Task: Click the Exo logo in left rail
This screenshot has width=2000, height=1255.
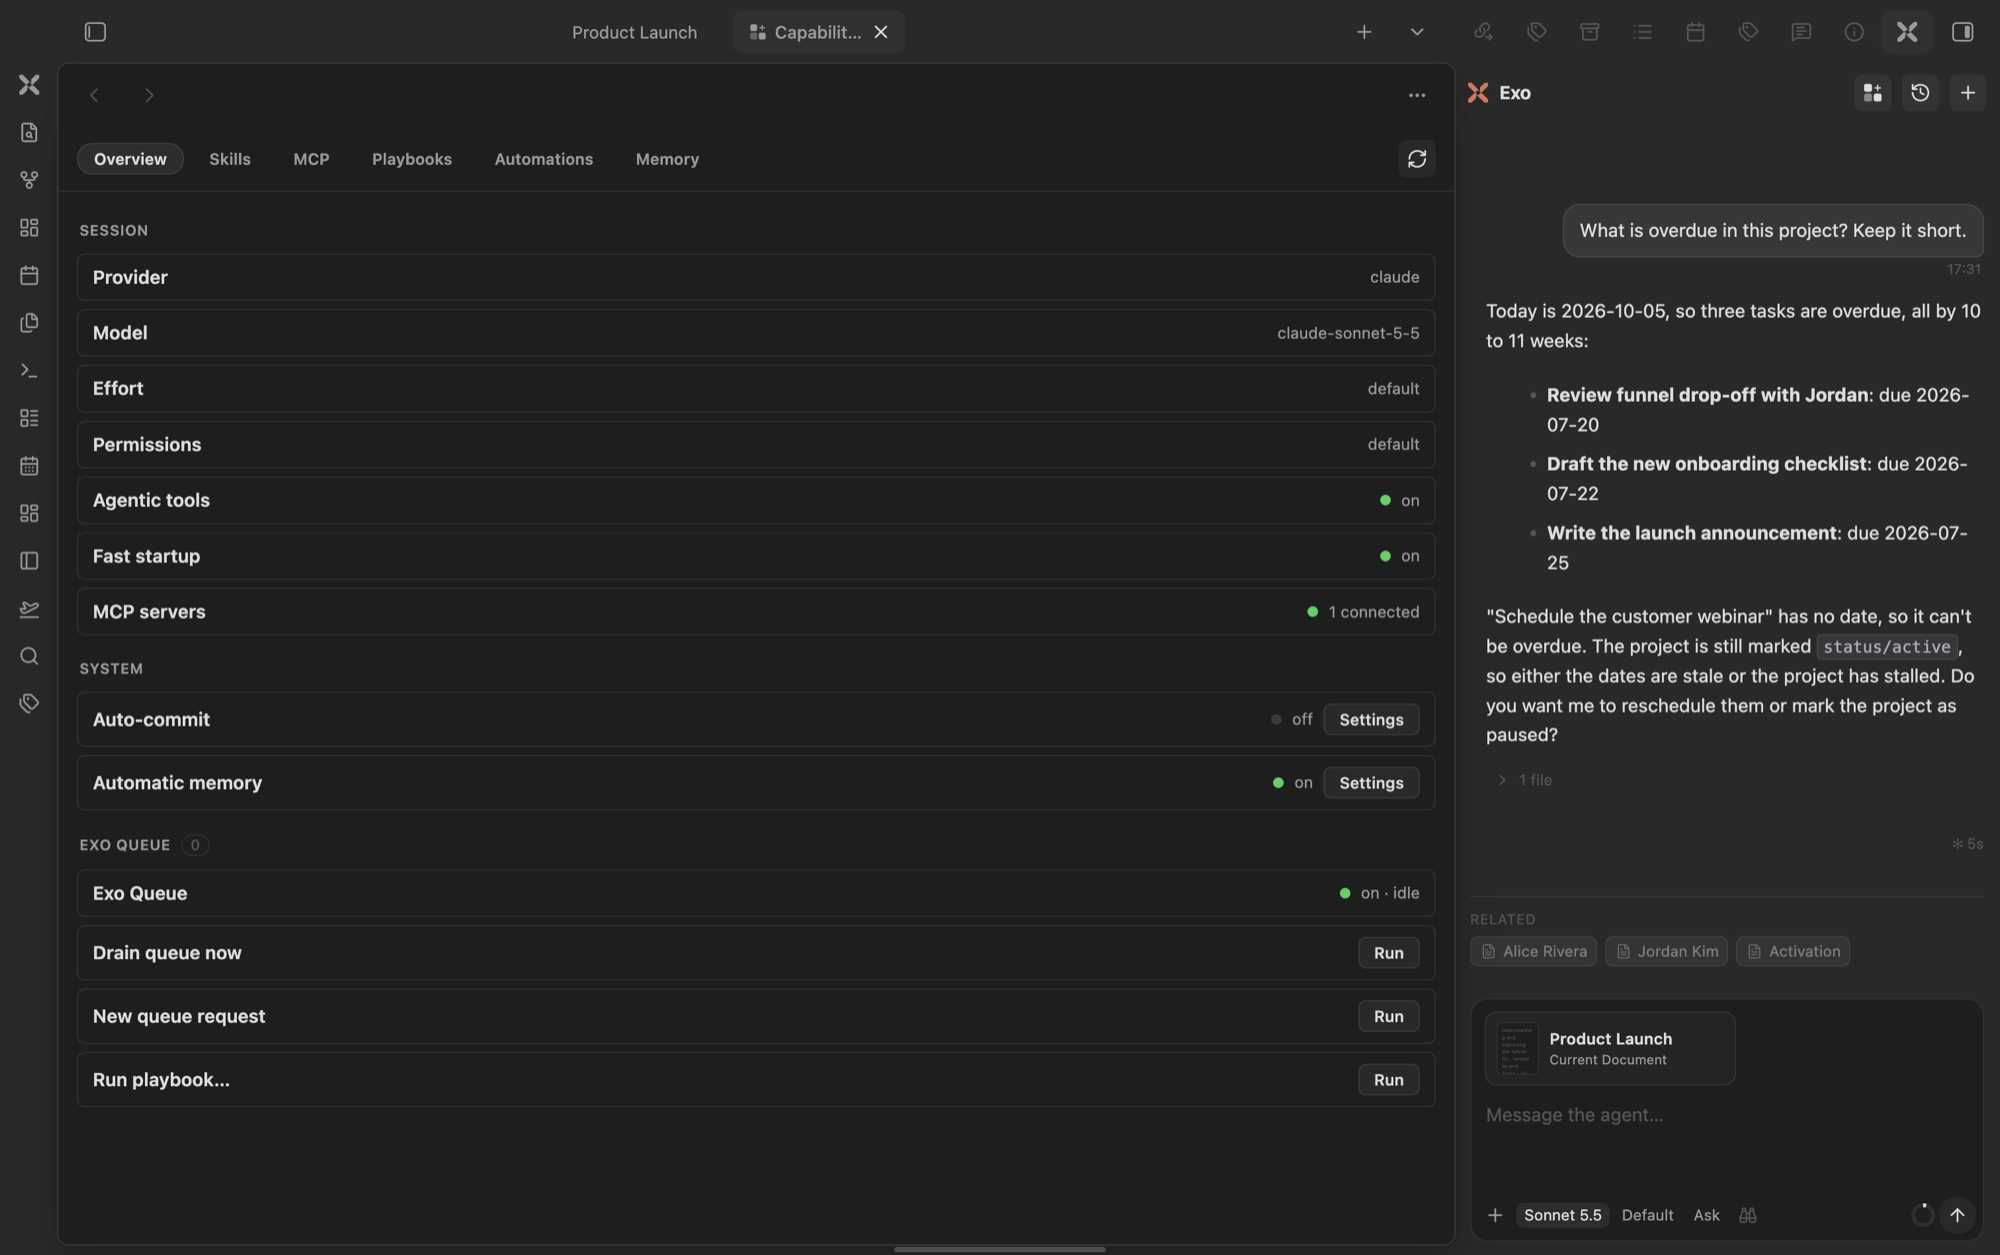Action: point(29,85)
